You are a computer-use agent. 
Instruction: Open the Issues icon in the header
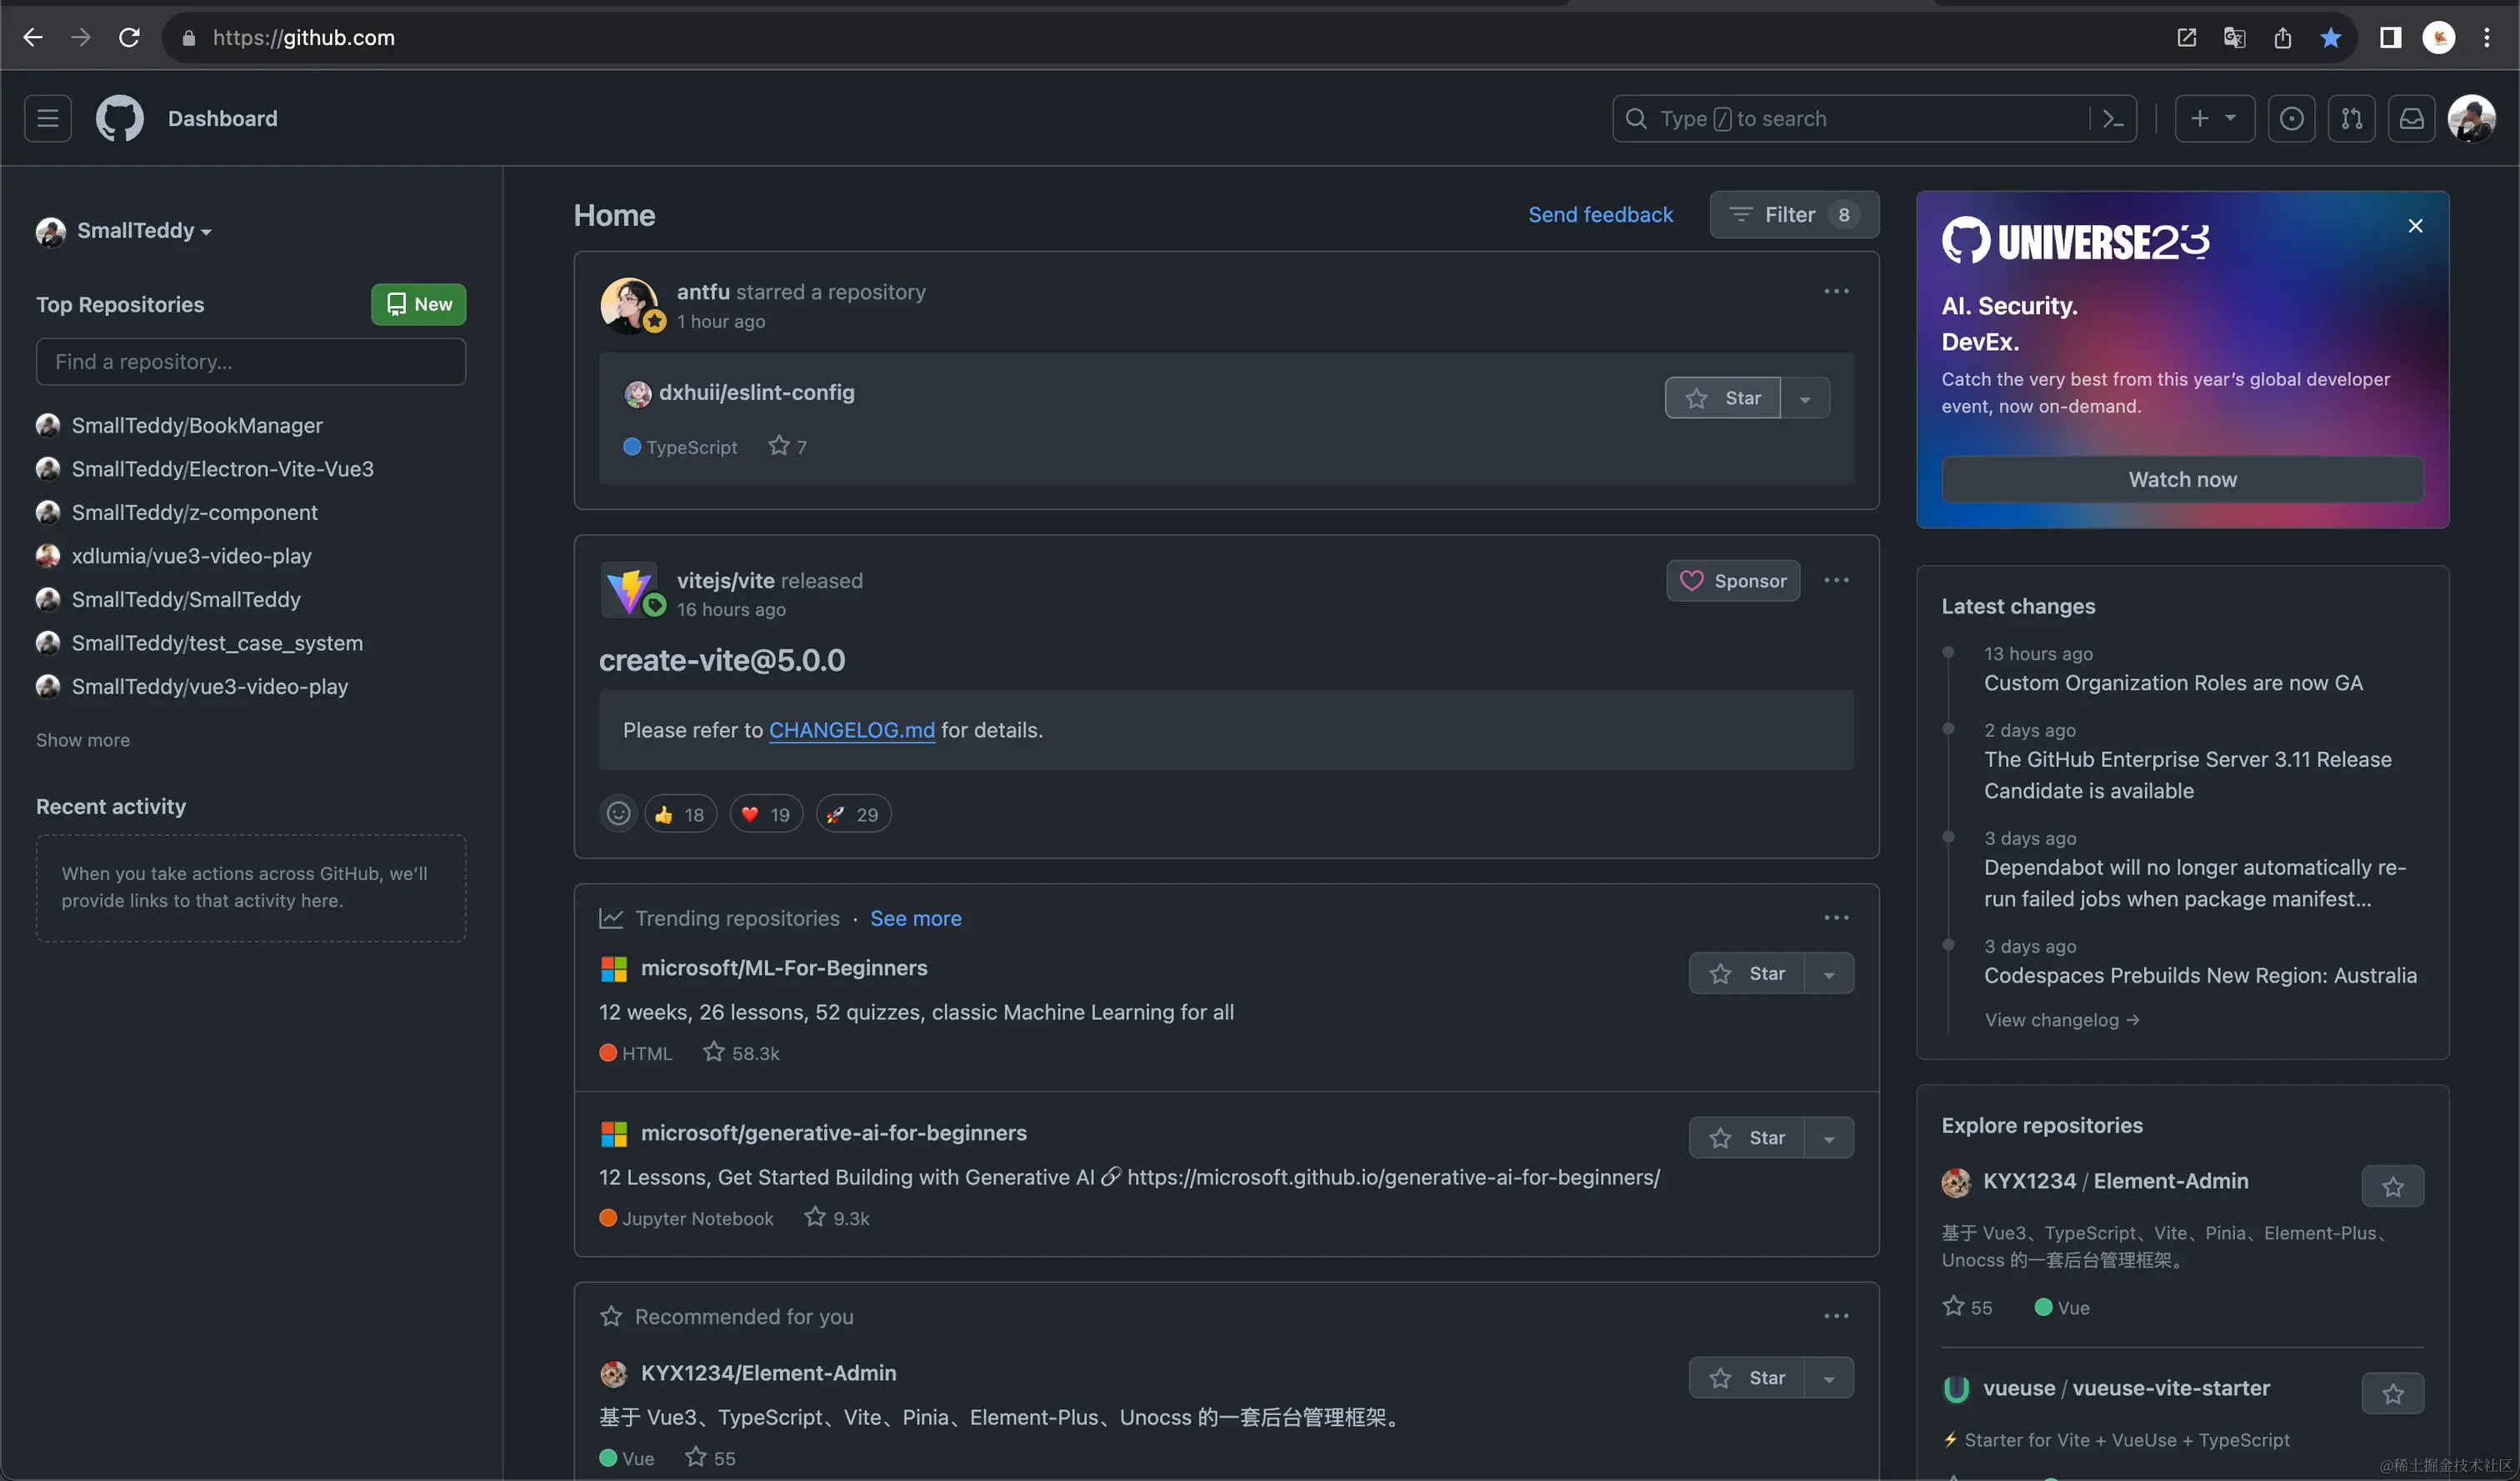(2291, 119)
